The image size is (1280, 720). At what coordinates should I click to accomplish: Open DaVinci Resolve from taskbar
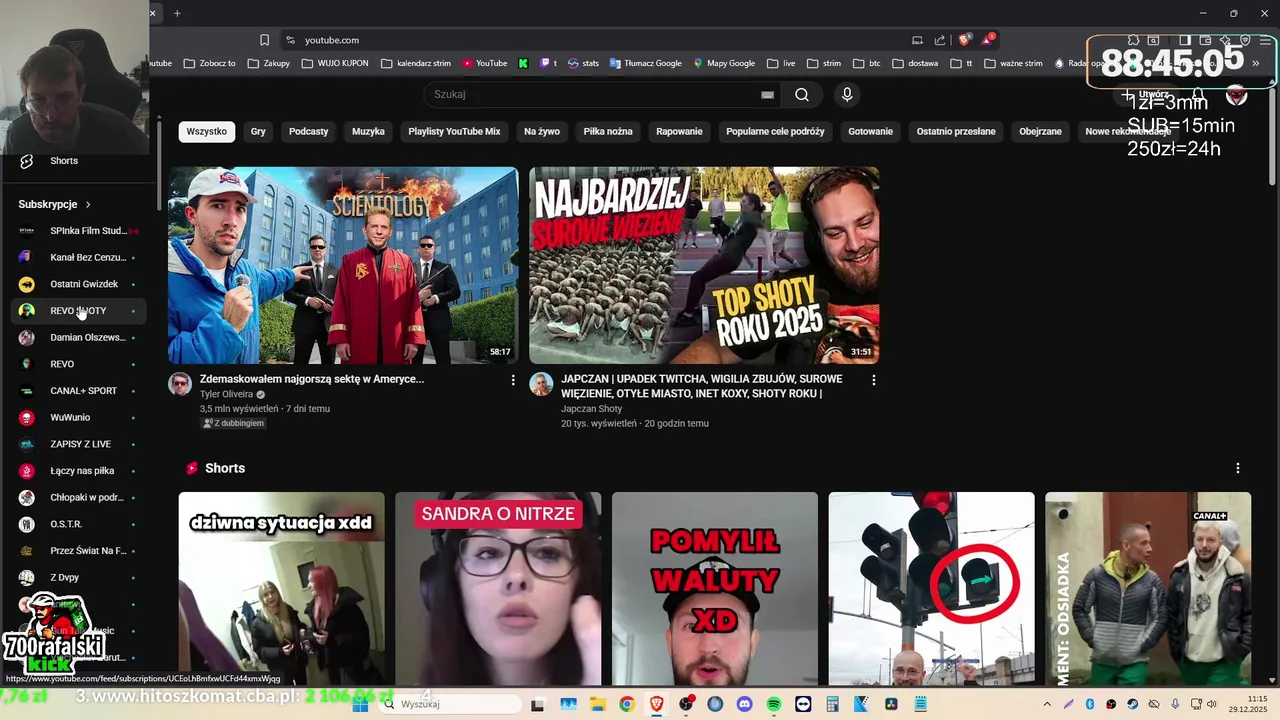pyautogui.click(x=891, y=704)
